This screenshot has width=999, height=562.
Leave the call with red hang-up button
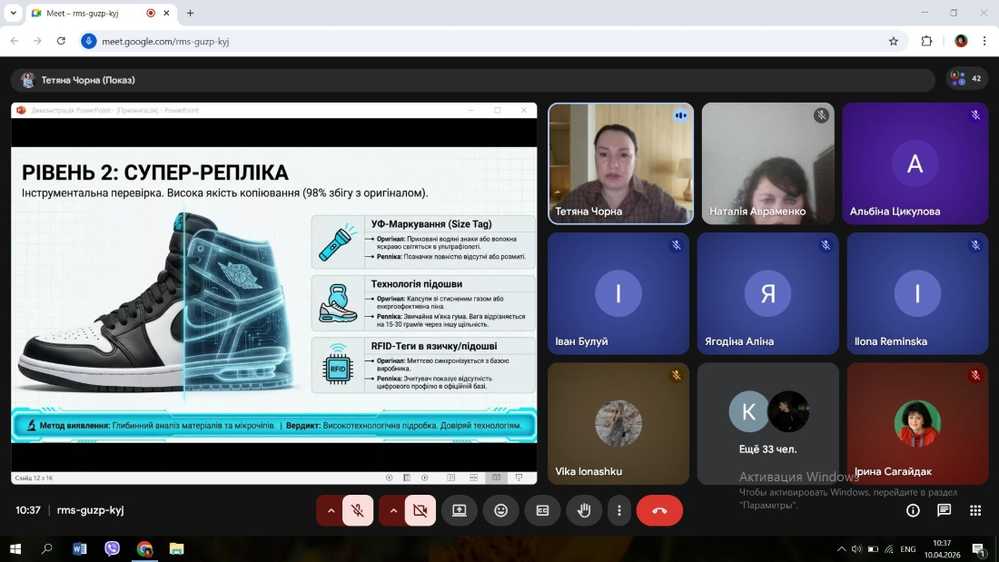click(659, 510)
